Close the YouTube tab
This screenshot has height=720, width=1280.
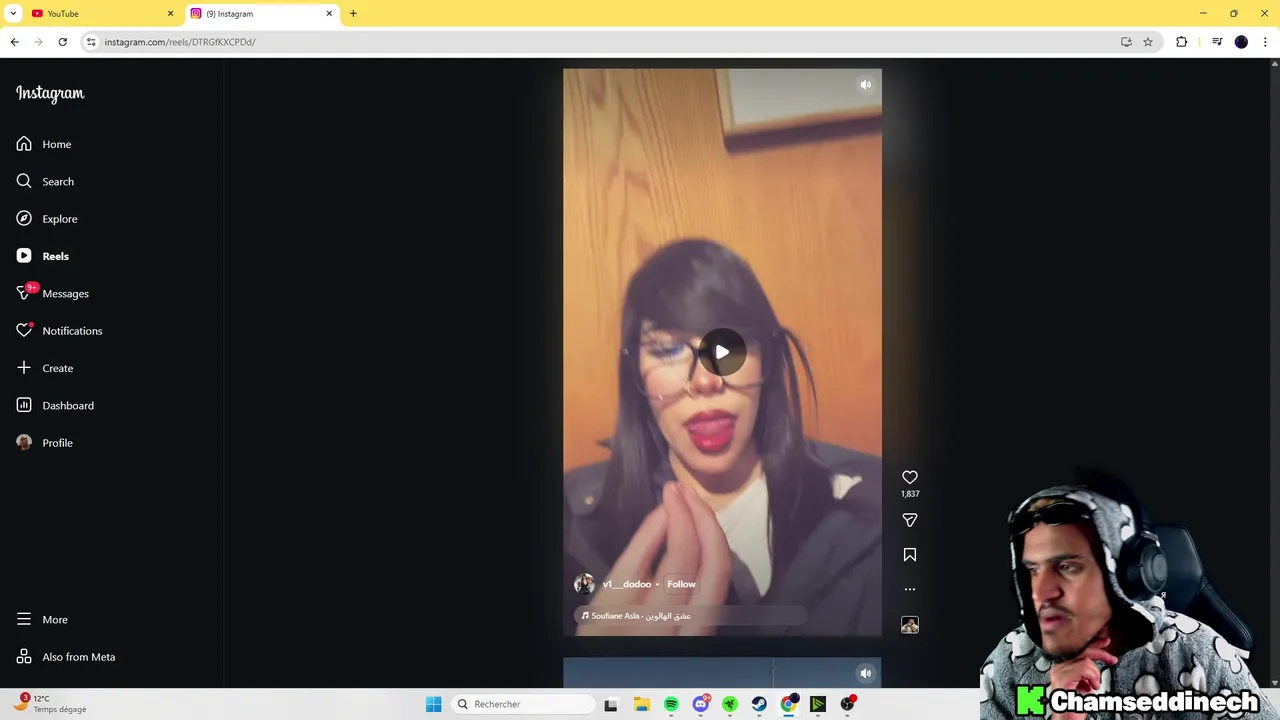tap(170, 14)
